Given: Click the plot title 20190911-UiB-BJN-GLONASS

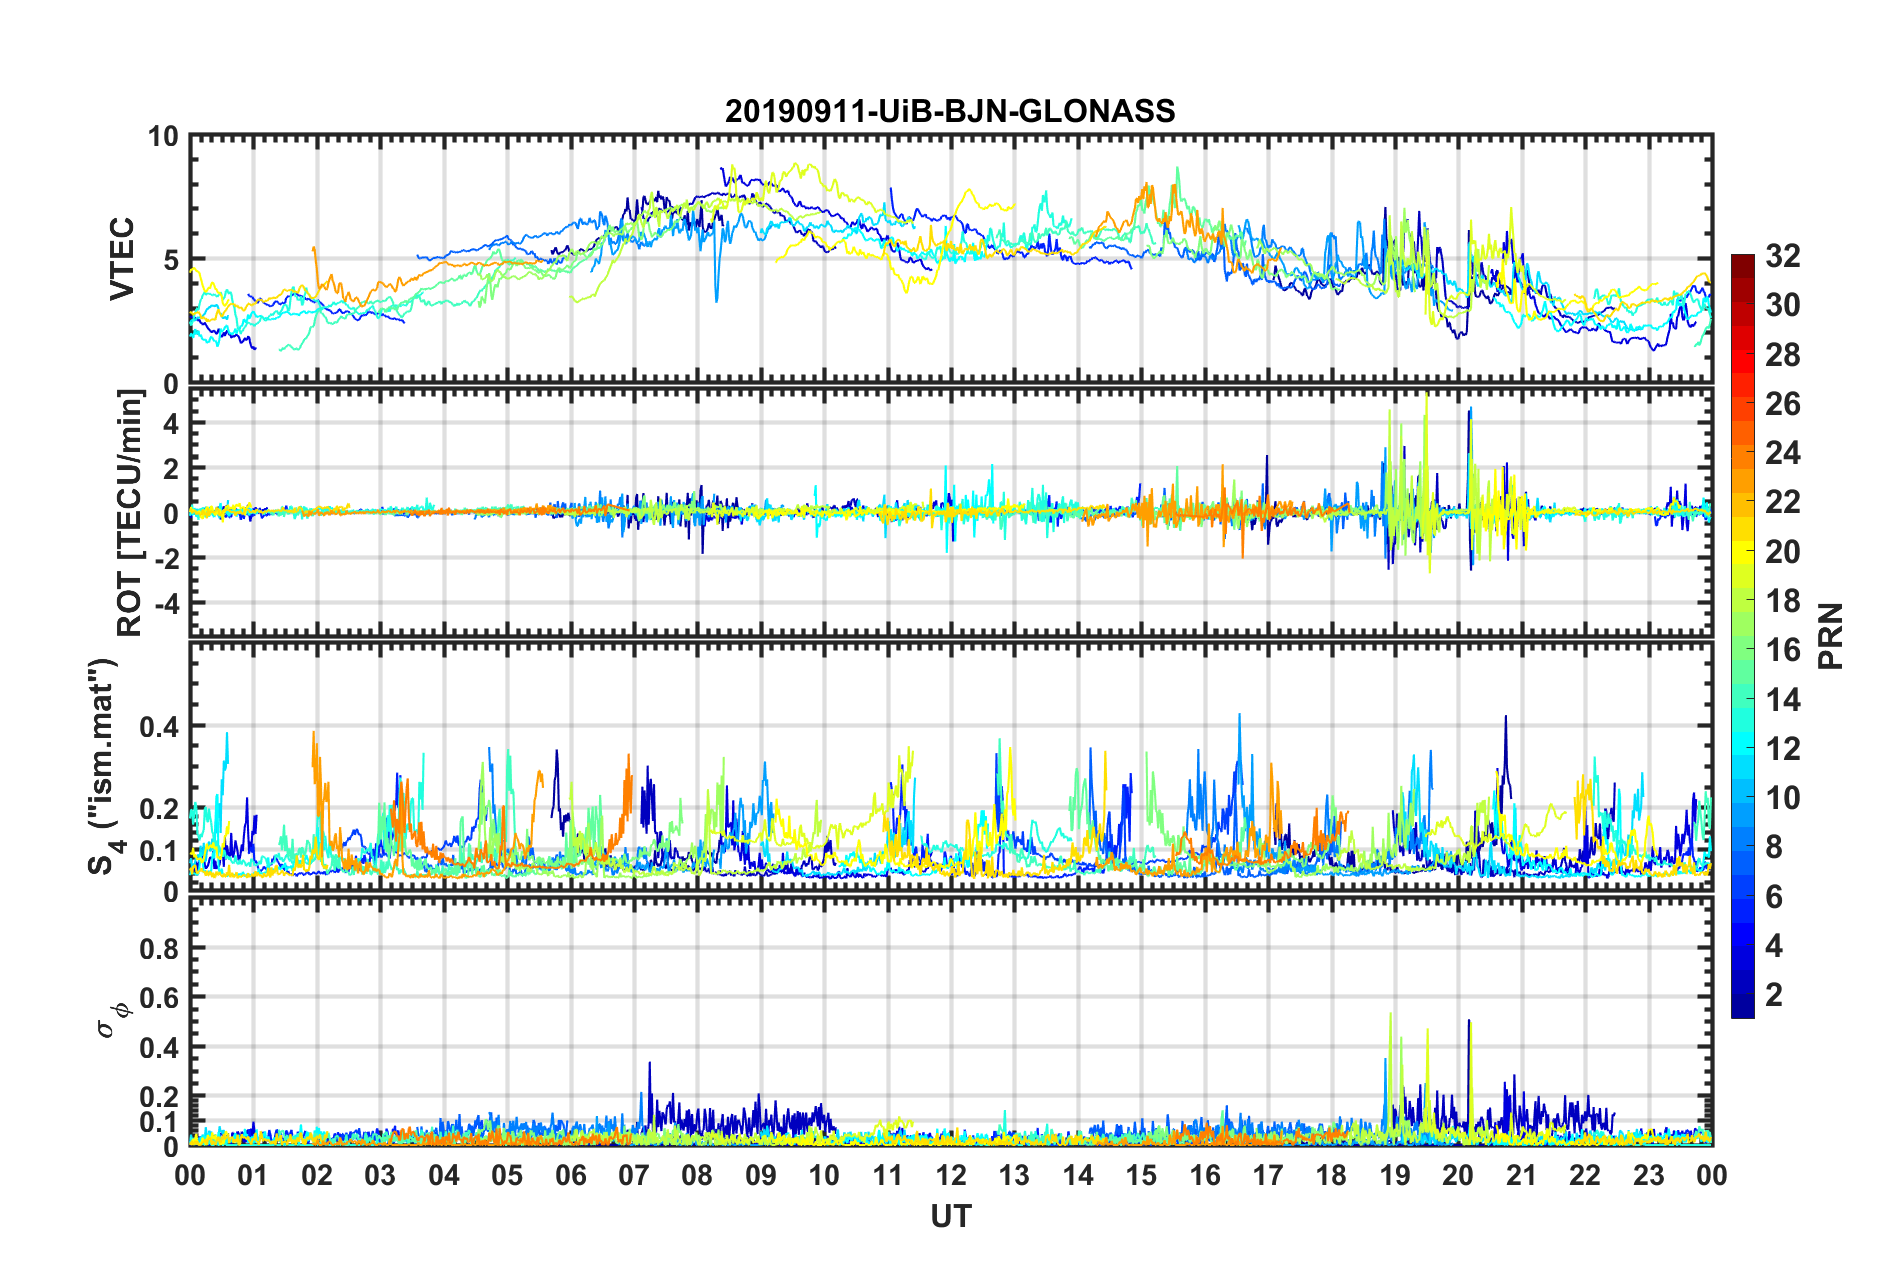Looking at the screenshot, I should pyautogui.click(x=950, y=111).
